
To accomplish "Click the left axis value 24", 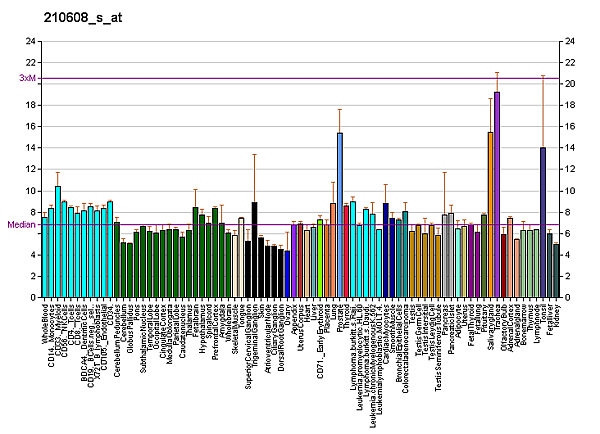I will (29, 41).
